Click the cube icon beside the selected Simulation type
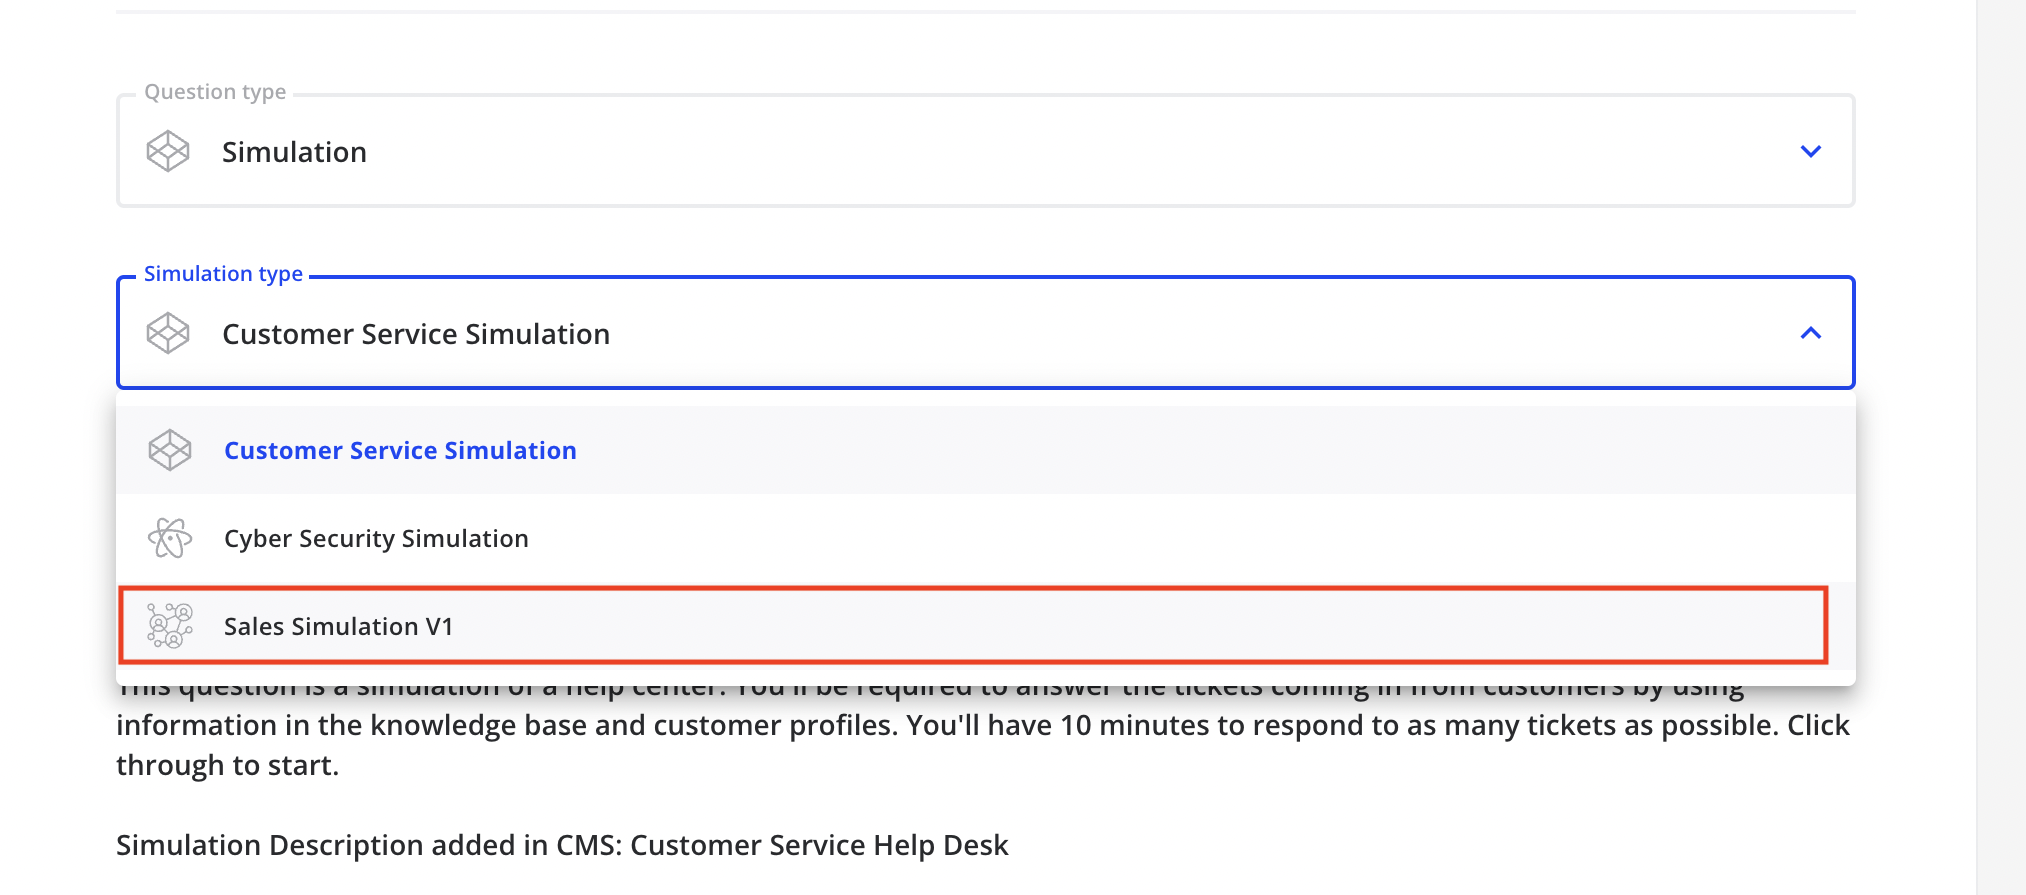 click(168, 333)
